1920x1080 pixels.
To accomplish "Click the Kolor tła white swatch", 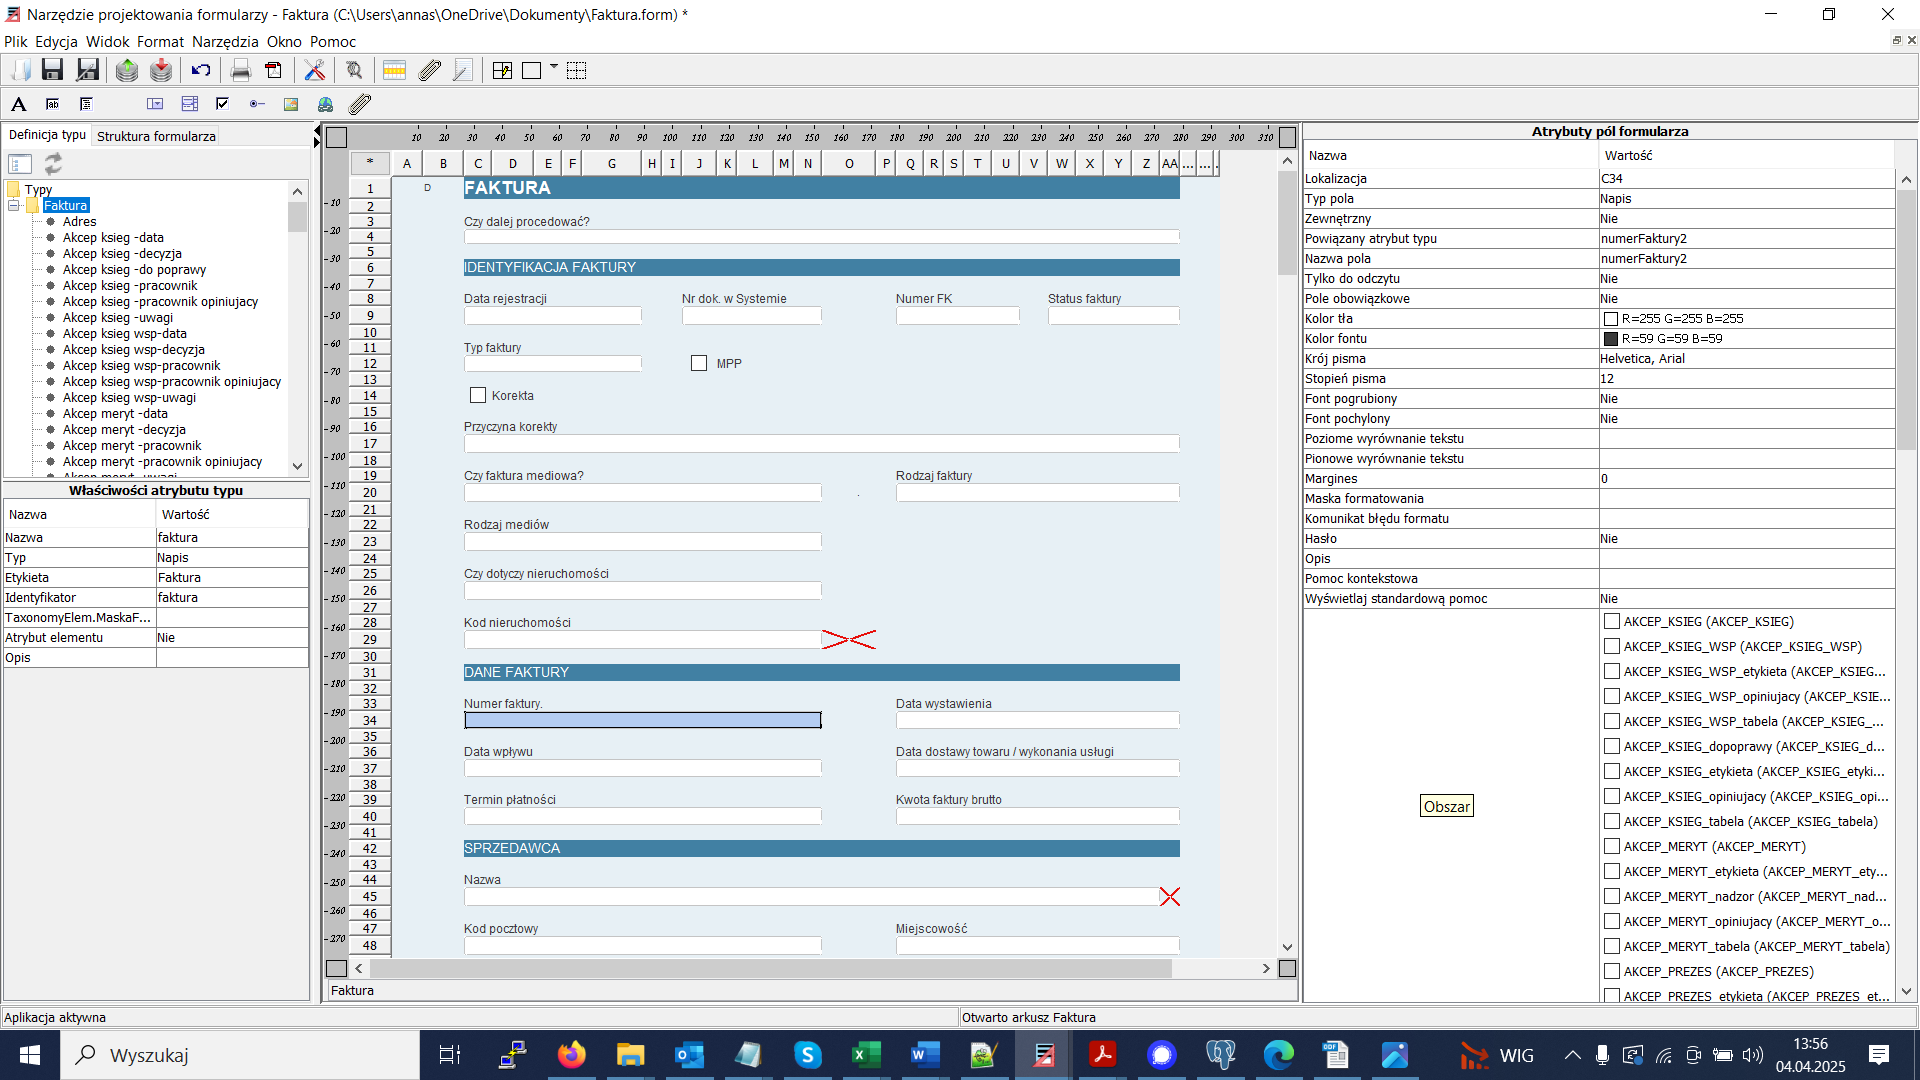I will tap(1611, 319).
